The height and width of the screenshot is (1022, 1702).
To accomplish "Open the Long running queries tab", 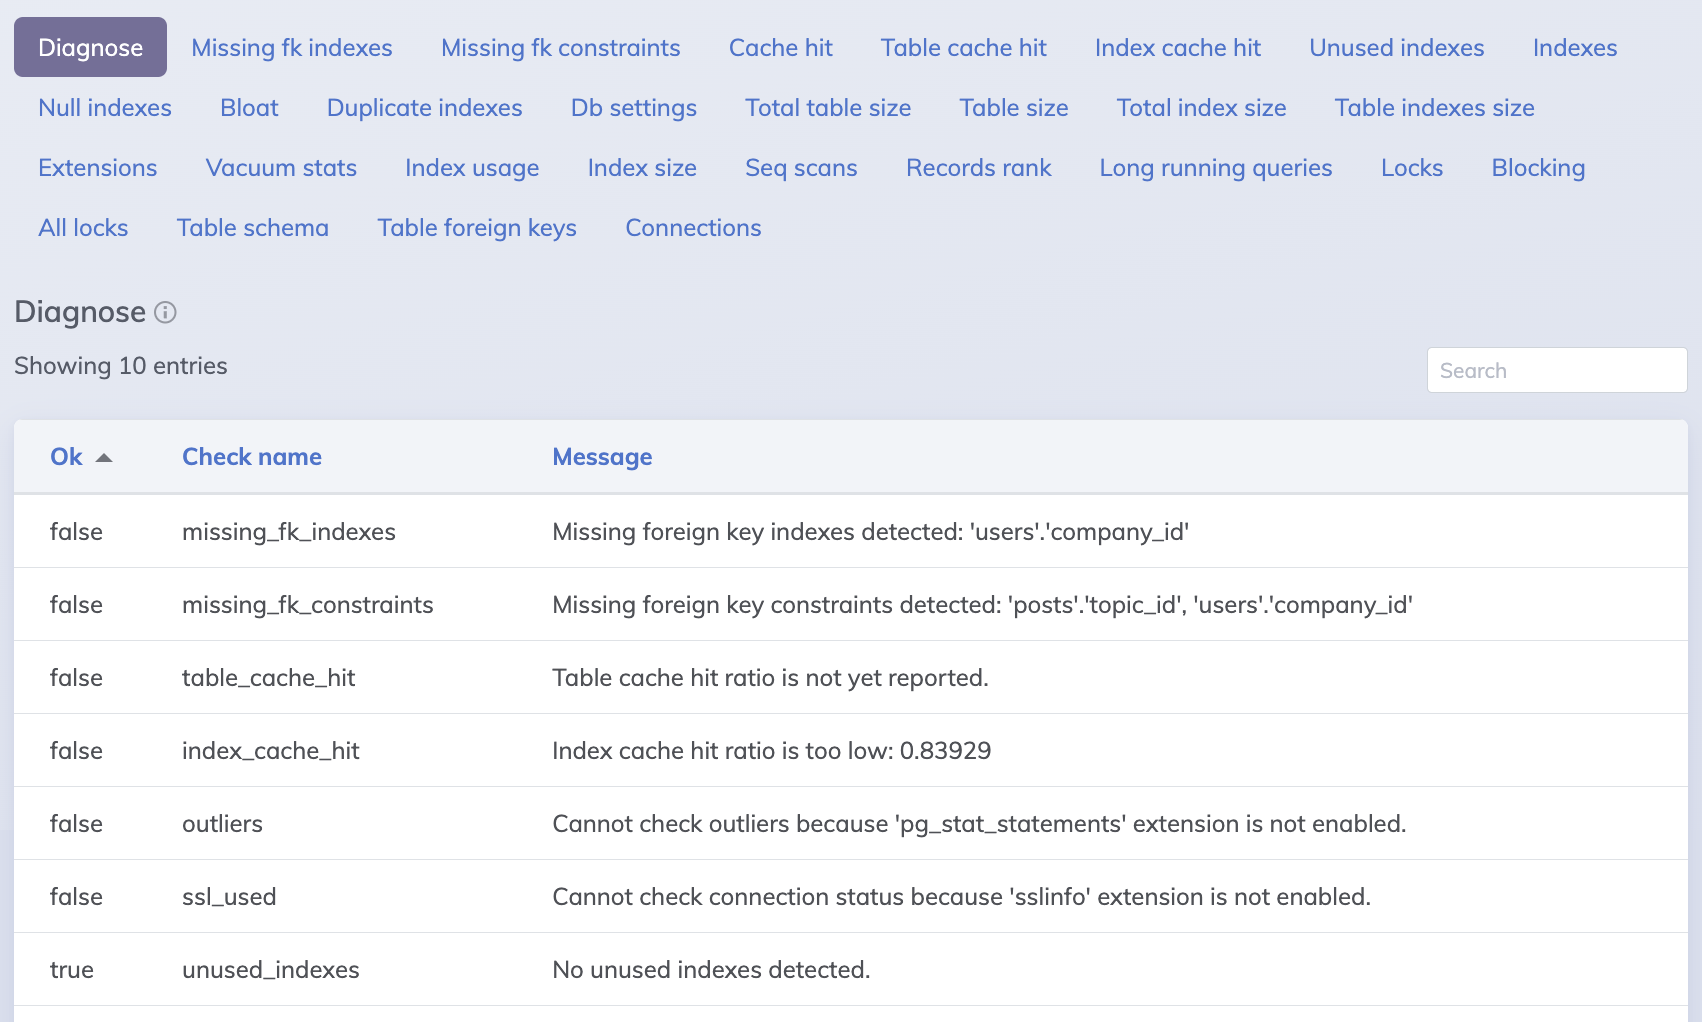I will point(1215,168).
